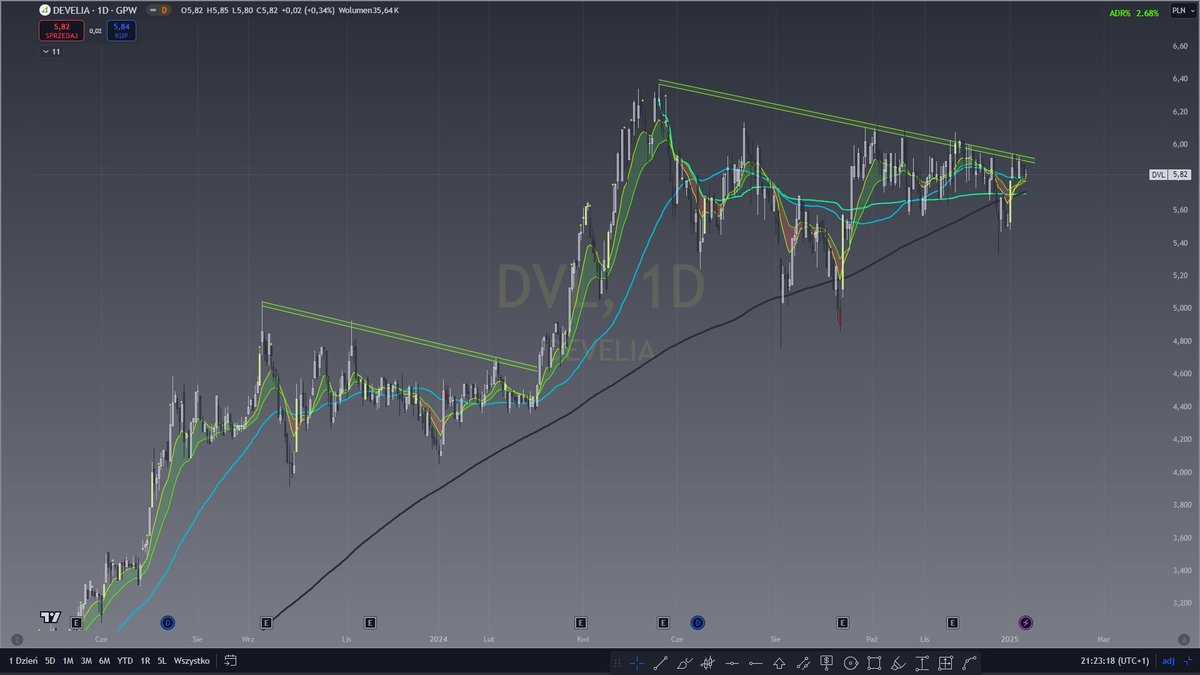This screenshot has height=675, width=1200.
Task: Toggle the adj (adjusted data) setting
Action: [1167, 662]
